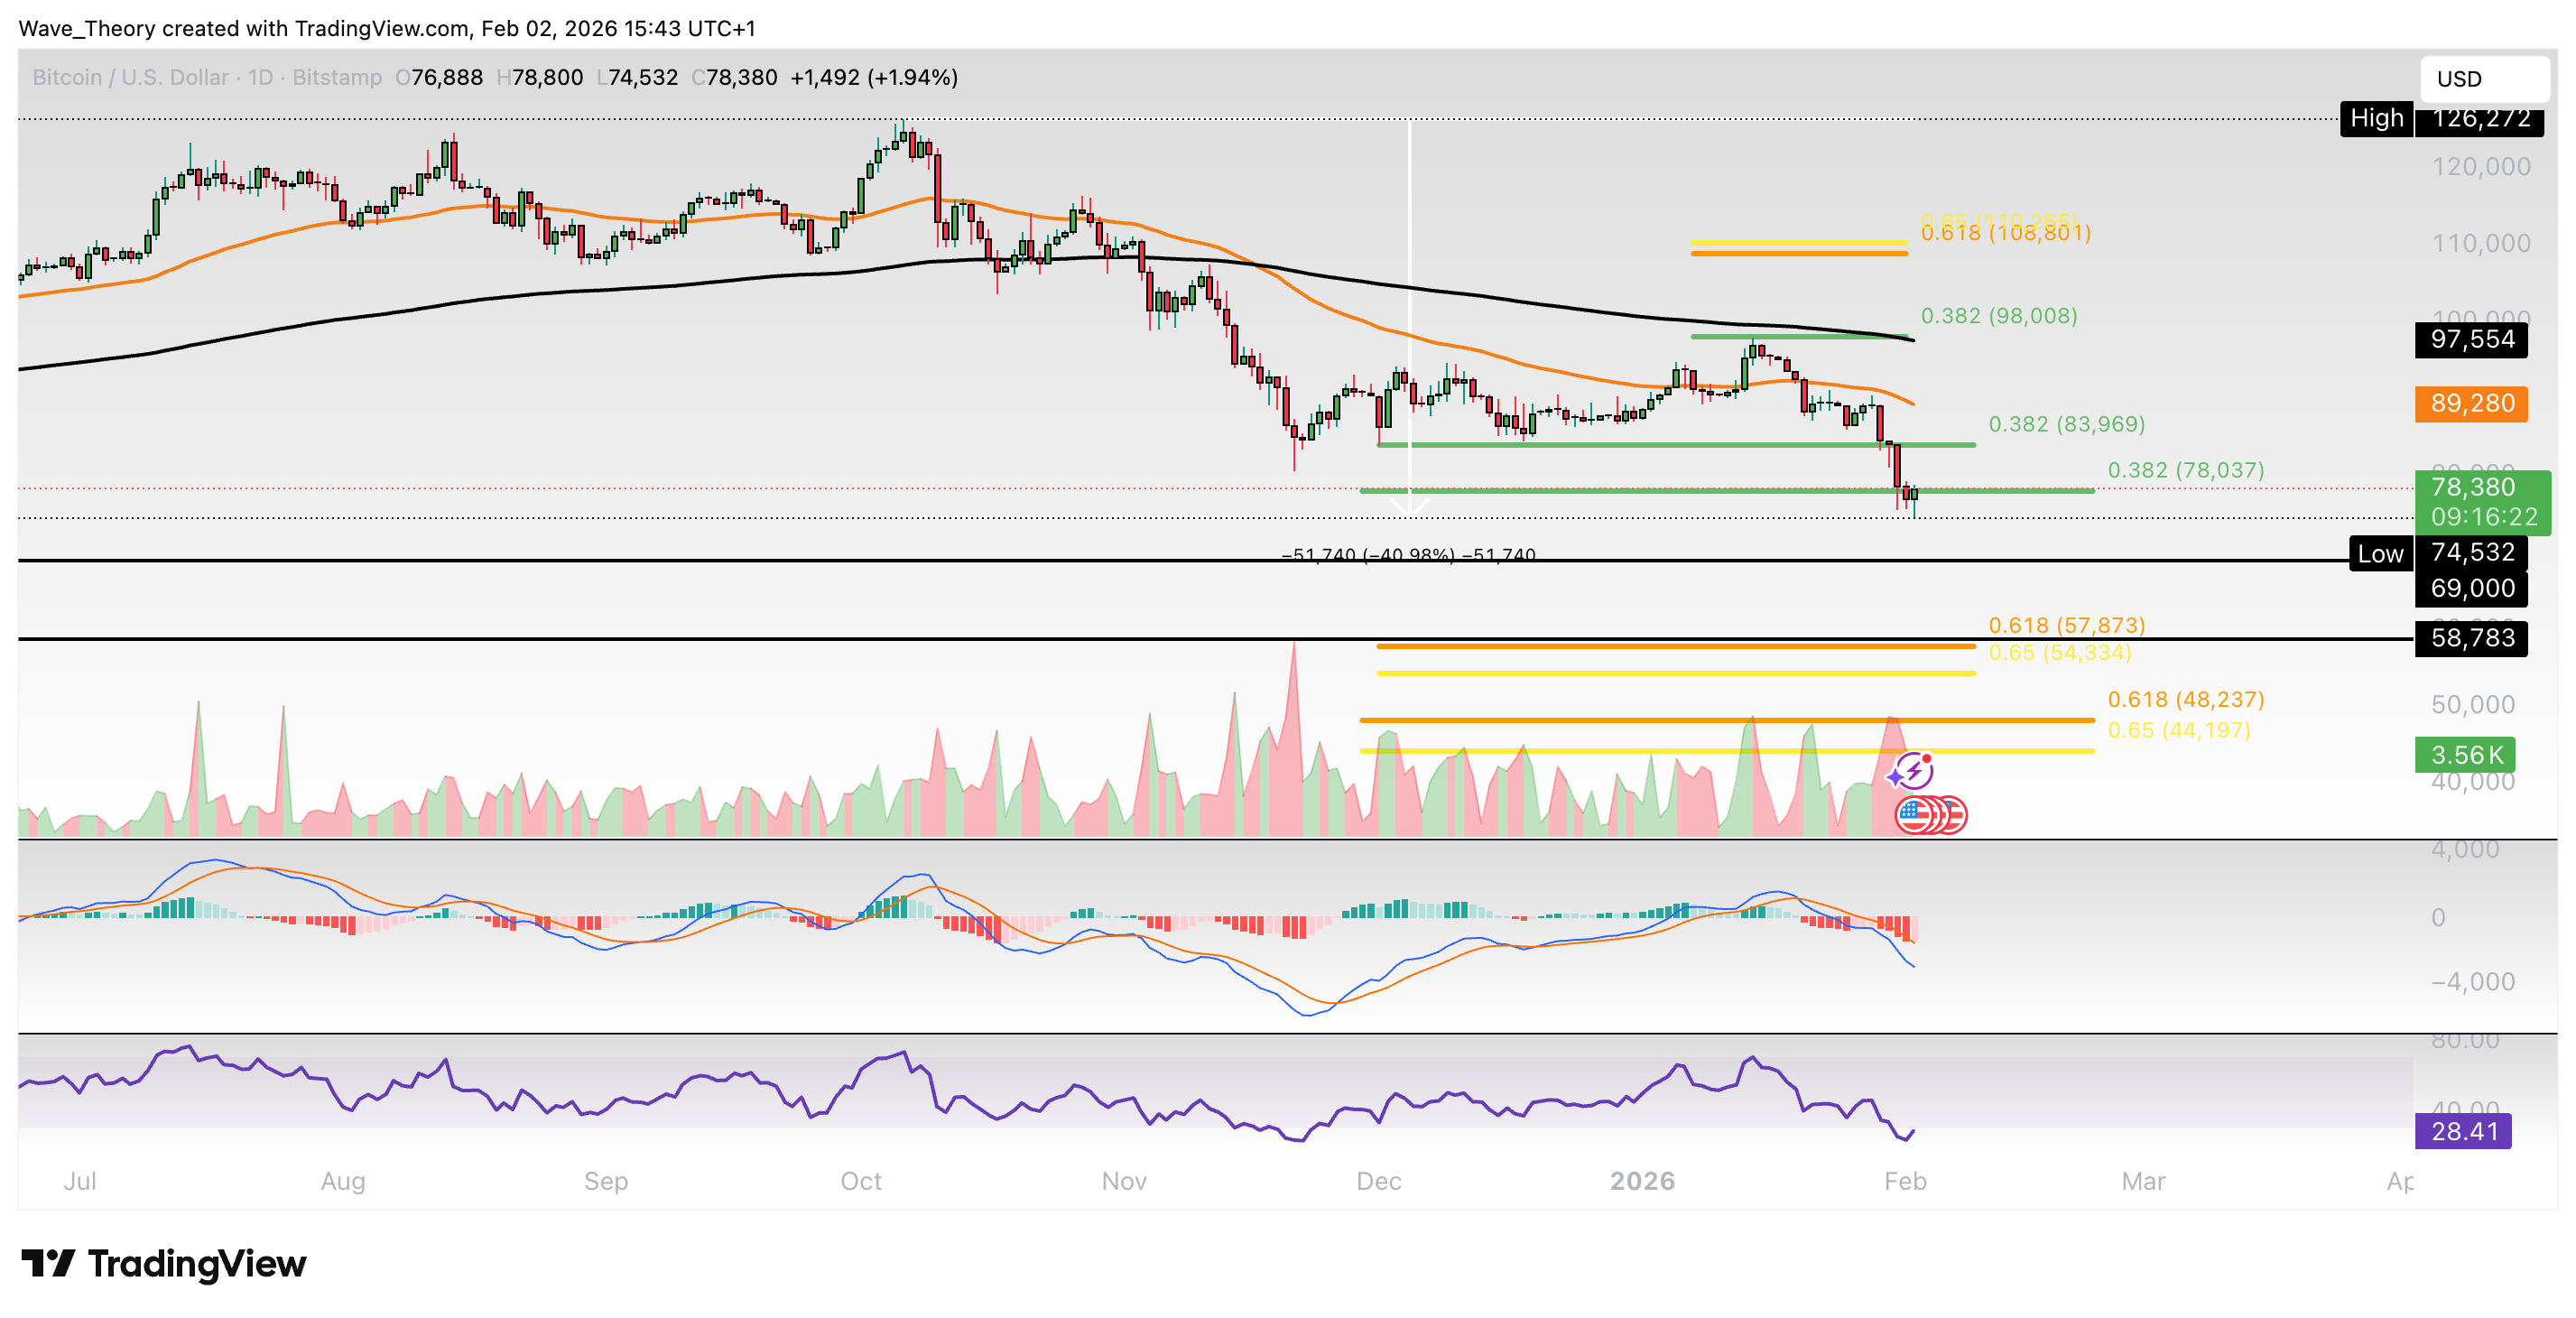The image size is (2576, 1318).
Task: Click the black 97,554 moving average label
Action: [x=2470, y=339]
